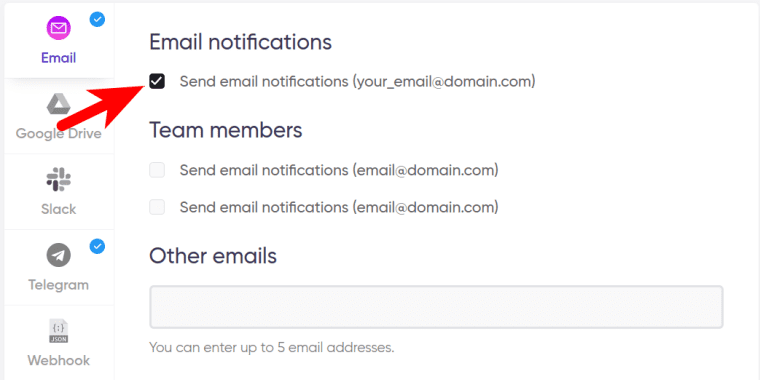
Task: Click the blue checkmark badge beside Telegram
Action: 97,247
